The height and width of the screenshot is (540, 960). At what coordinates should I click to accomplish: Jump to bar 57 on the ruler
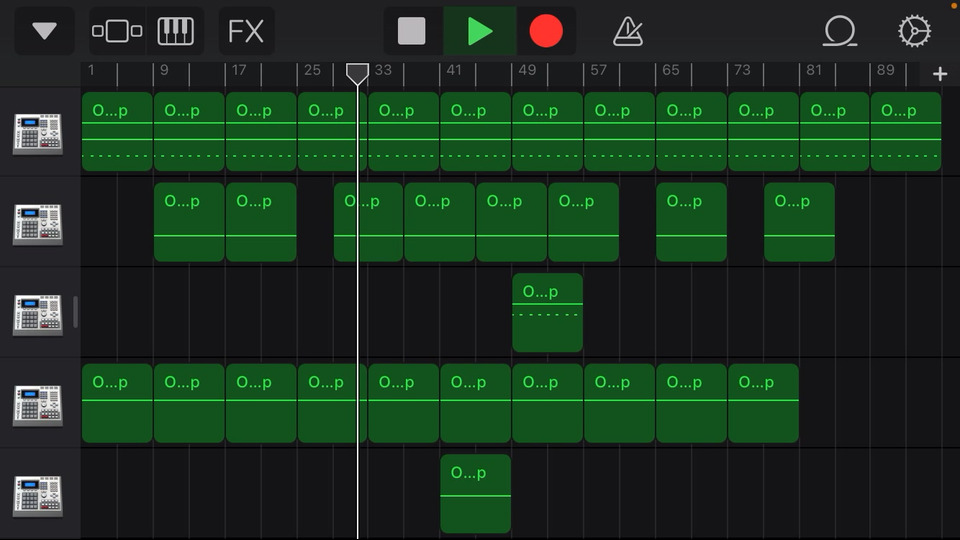598,70
